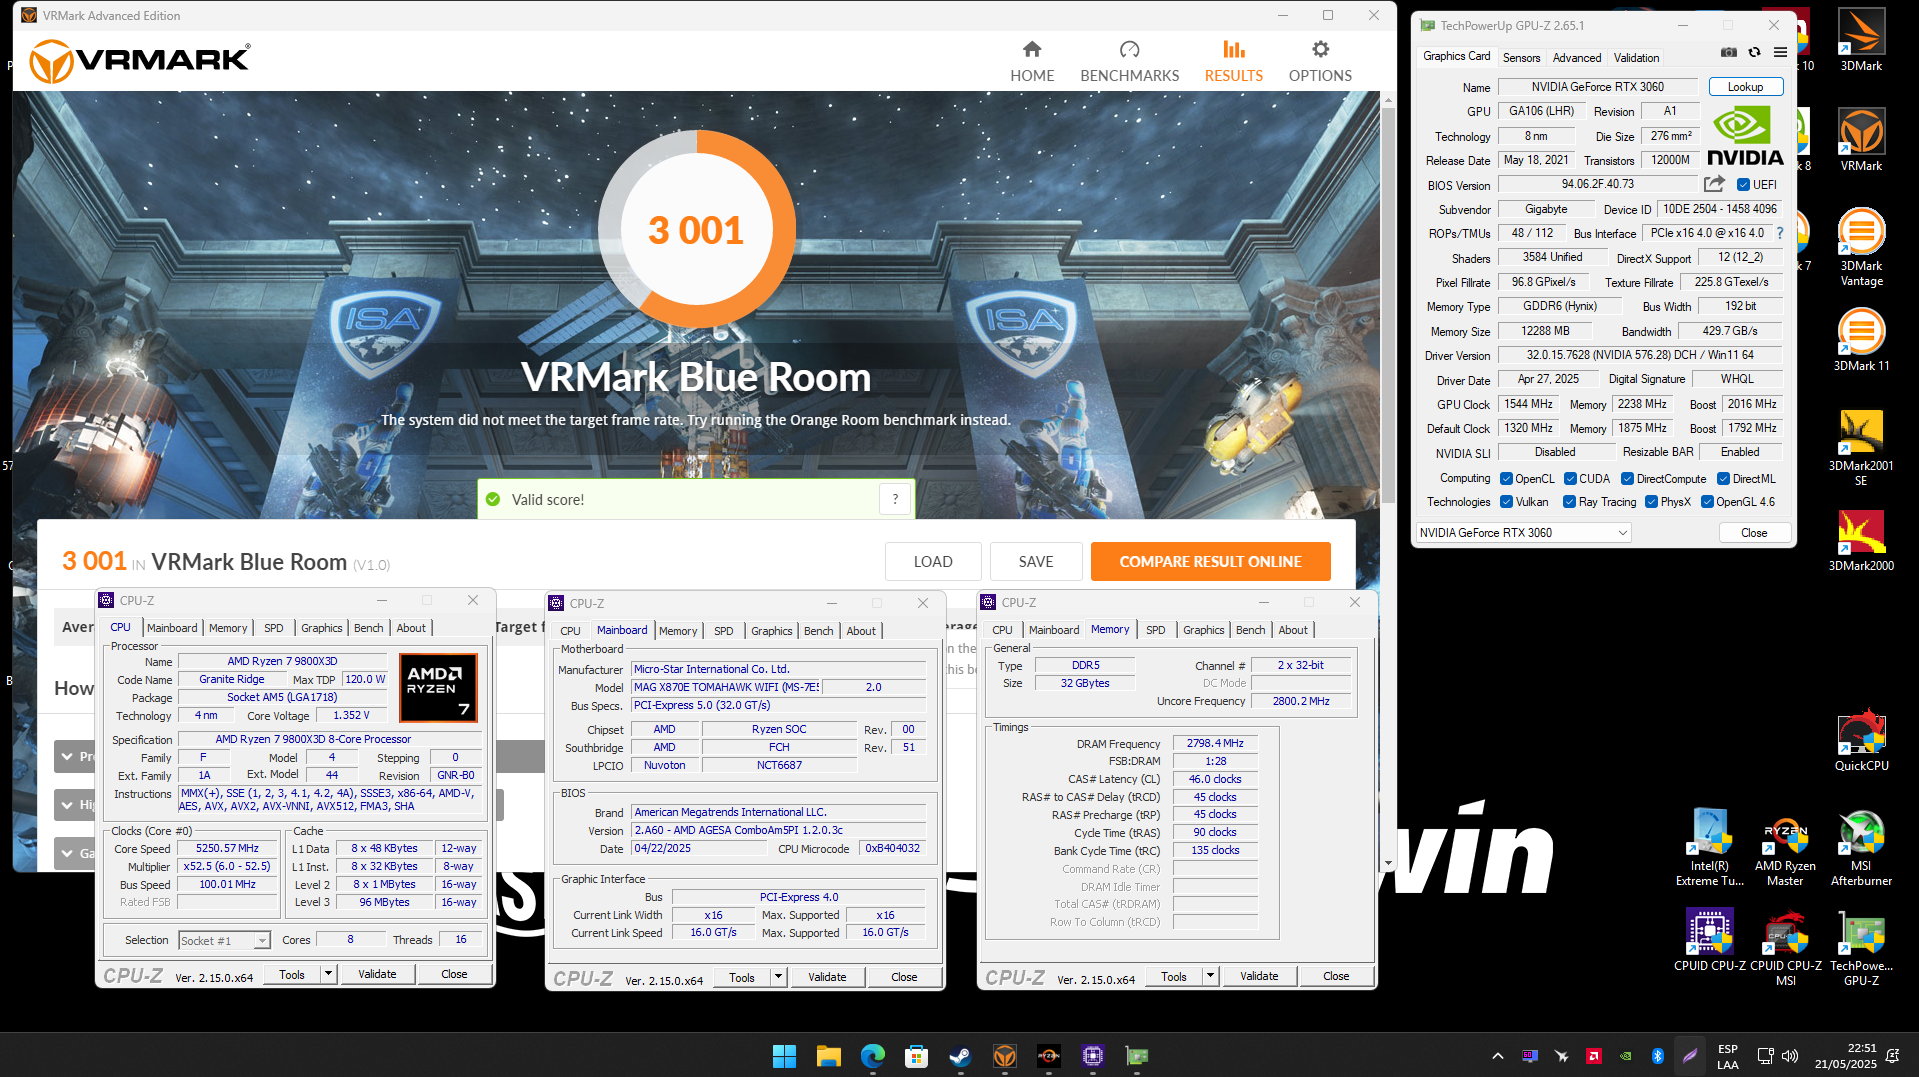
Task: Click the Bus Interface question mark in GPU-Z
Action: point(1780,233)
